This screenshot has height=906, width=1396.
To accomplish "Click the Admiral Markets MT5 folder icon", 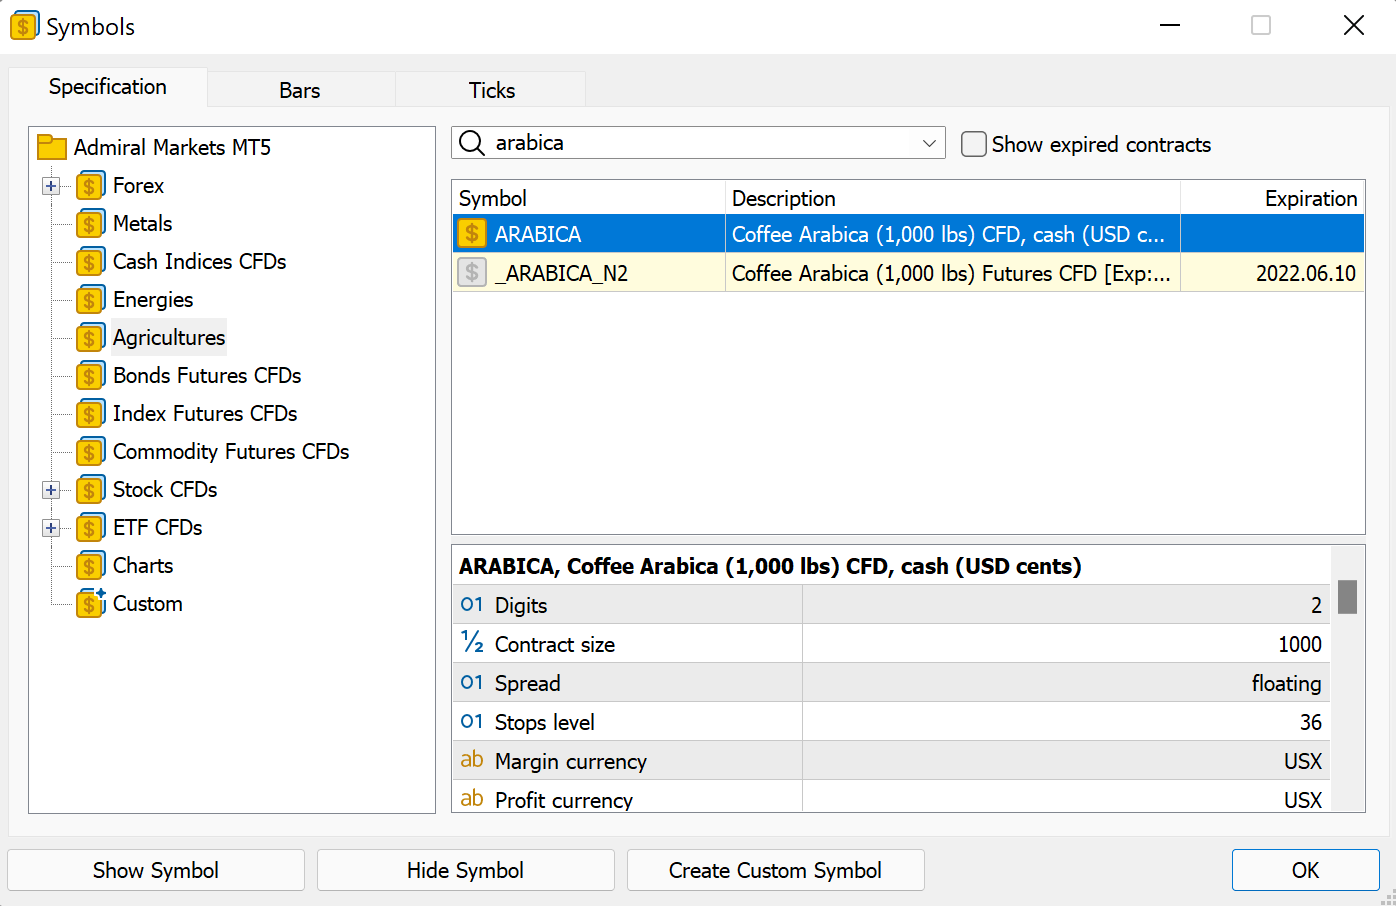I will 52,148.
